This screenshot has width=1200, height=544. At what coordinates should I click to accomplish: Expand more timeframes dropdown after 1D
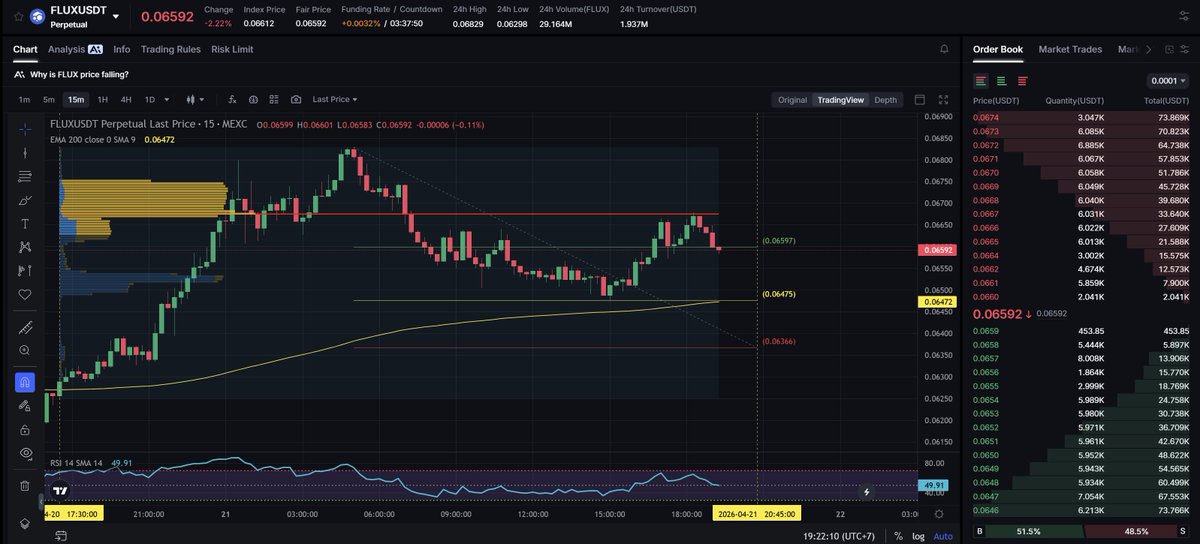pyautogui.click(x=167, y=100)
